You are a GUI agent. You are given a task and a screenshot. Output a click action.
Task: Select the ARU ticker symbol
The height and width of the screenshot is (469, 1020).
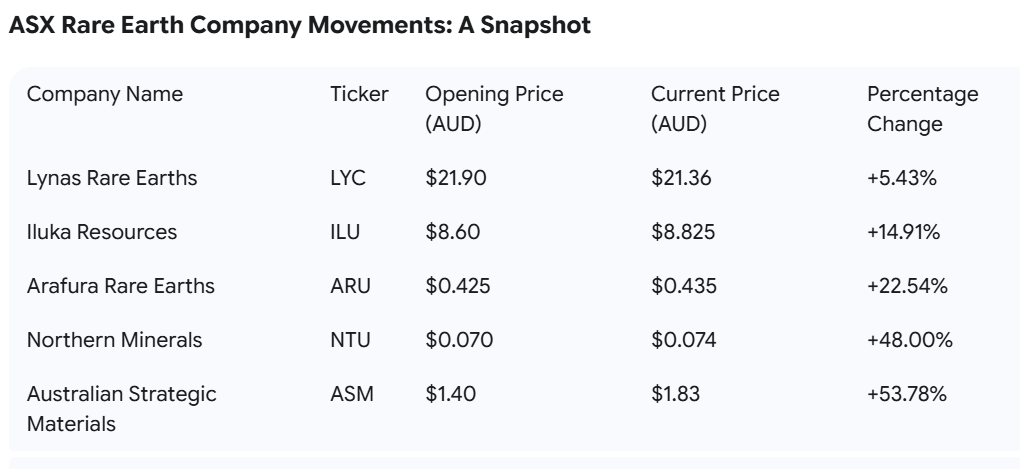coord(350,287)
